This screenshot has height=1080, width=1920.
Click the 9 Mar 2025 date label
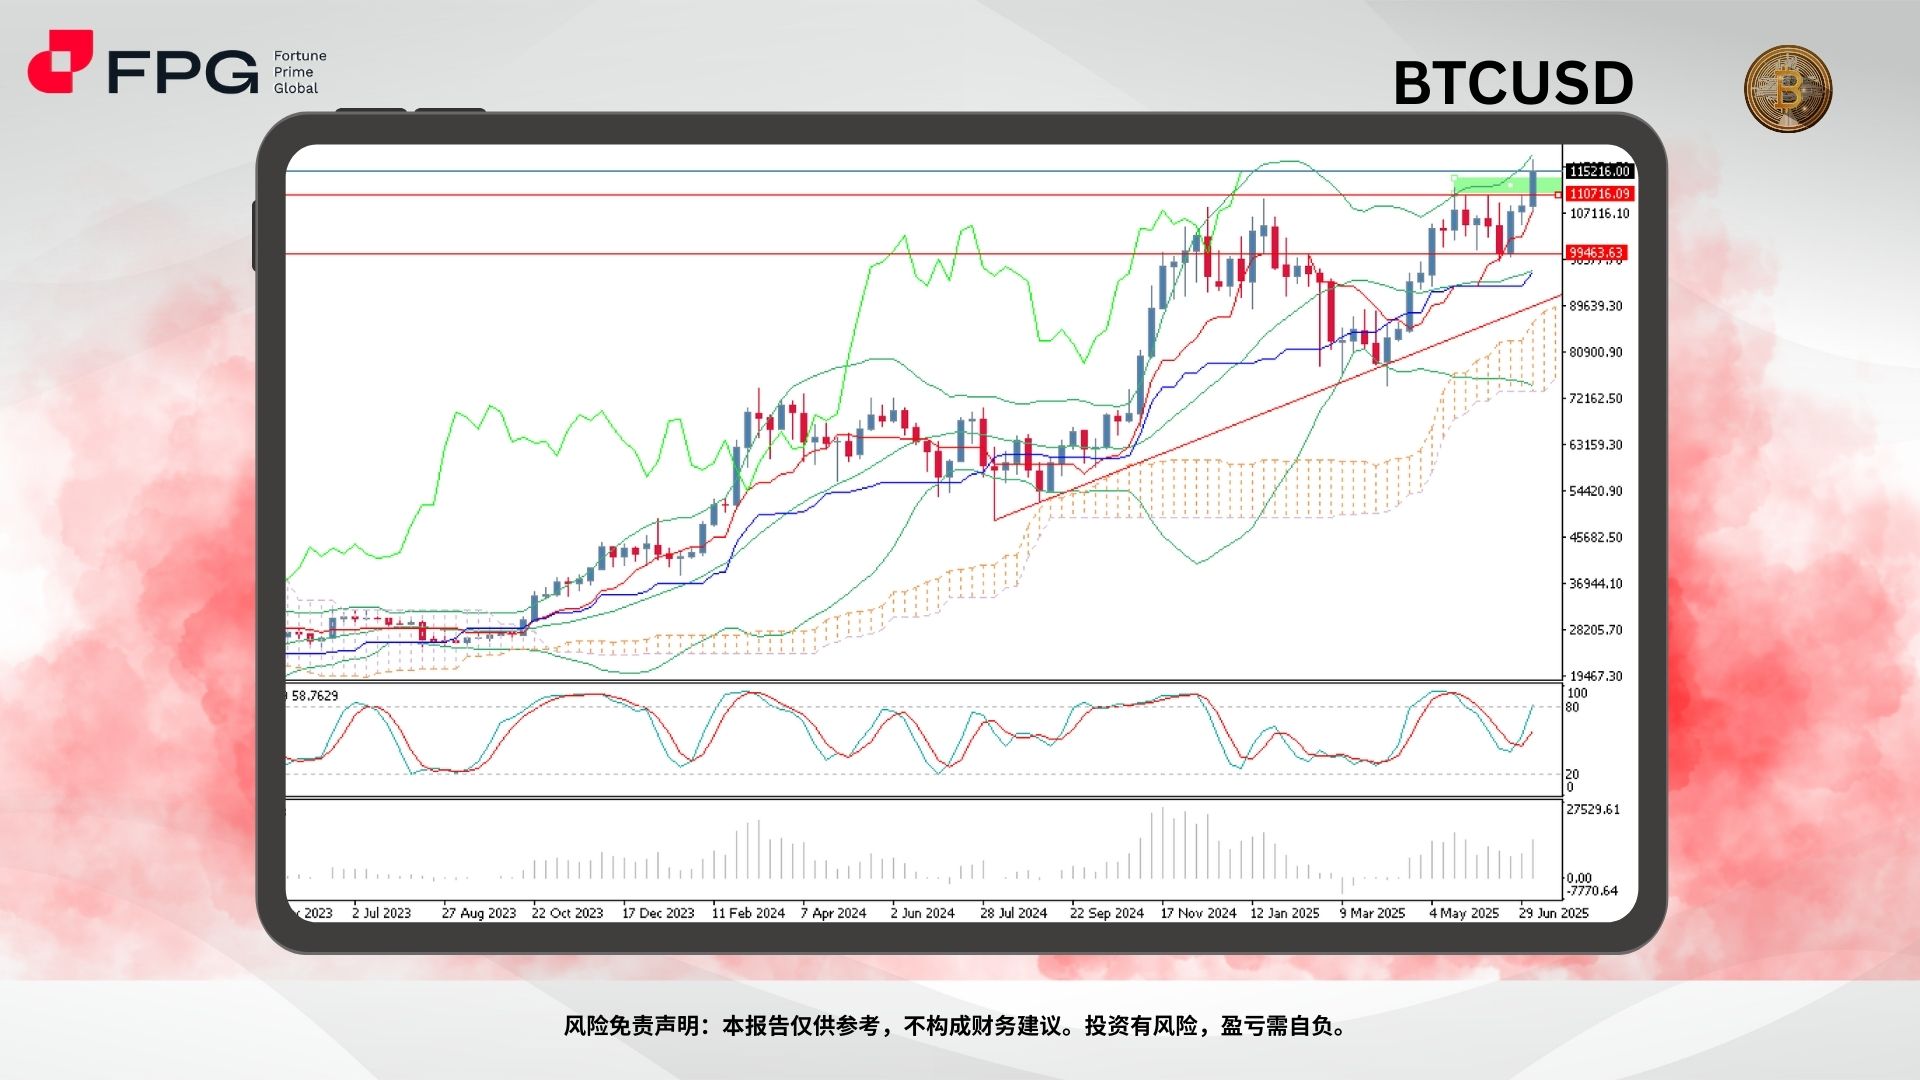coord(1372,913)
